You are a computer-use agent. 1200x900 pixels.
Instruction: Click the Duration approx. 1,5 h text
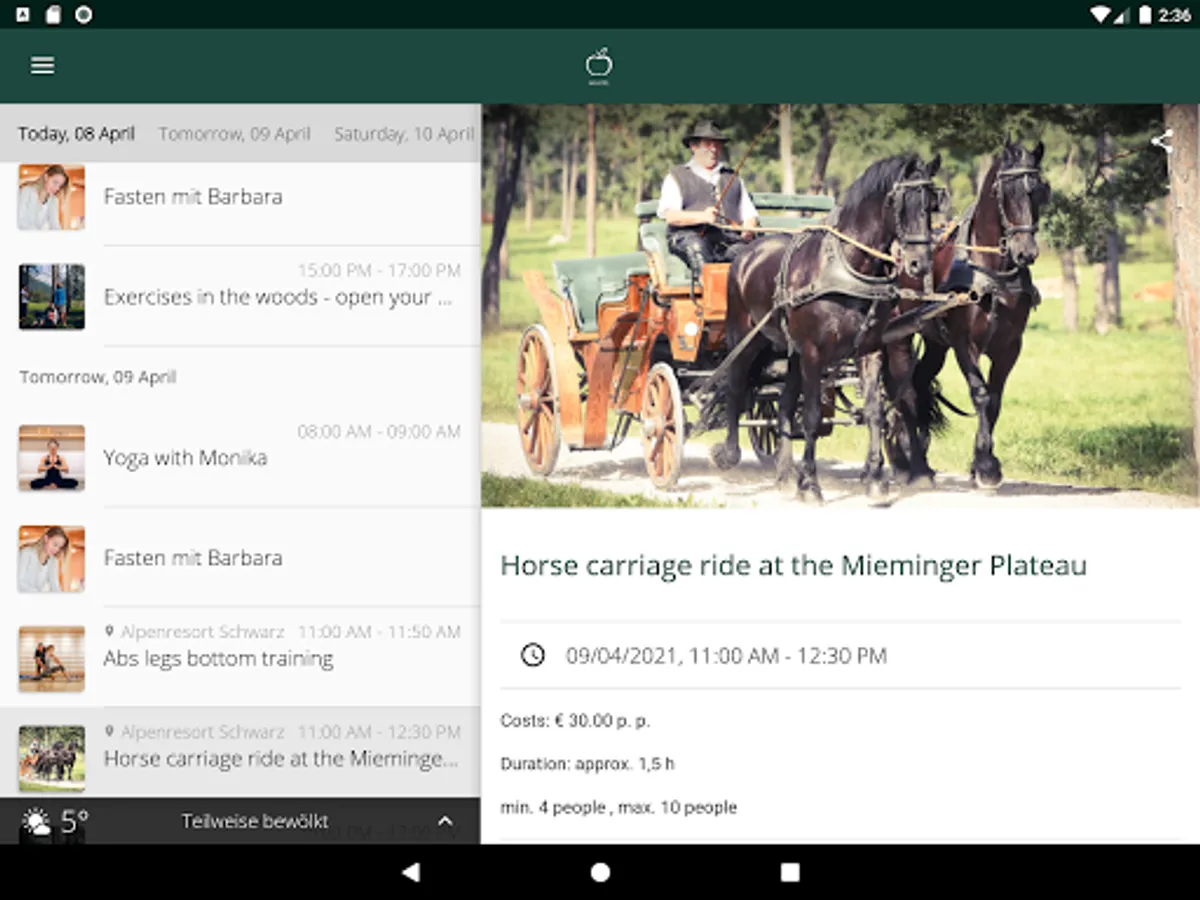click(x=587, y=764)
